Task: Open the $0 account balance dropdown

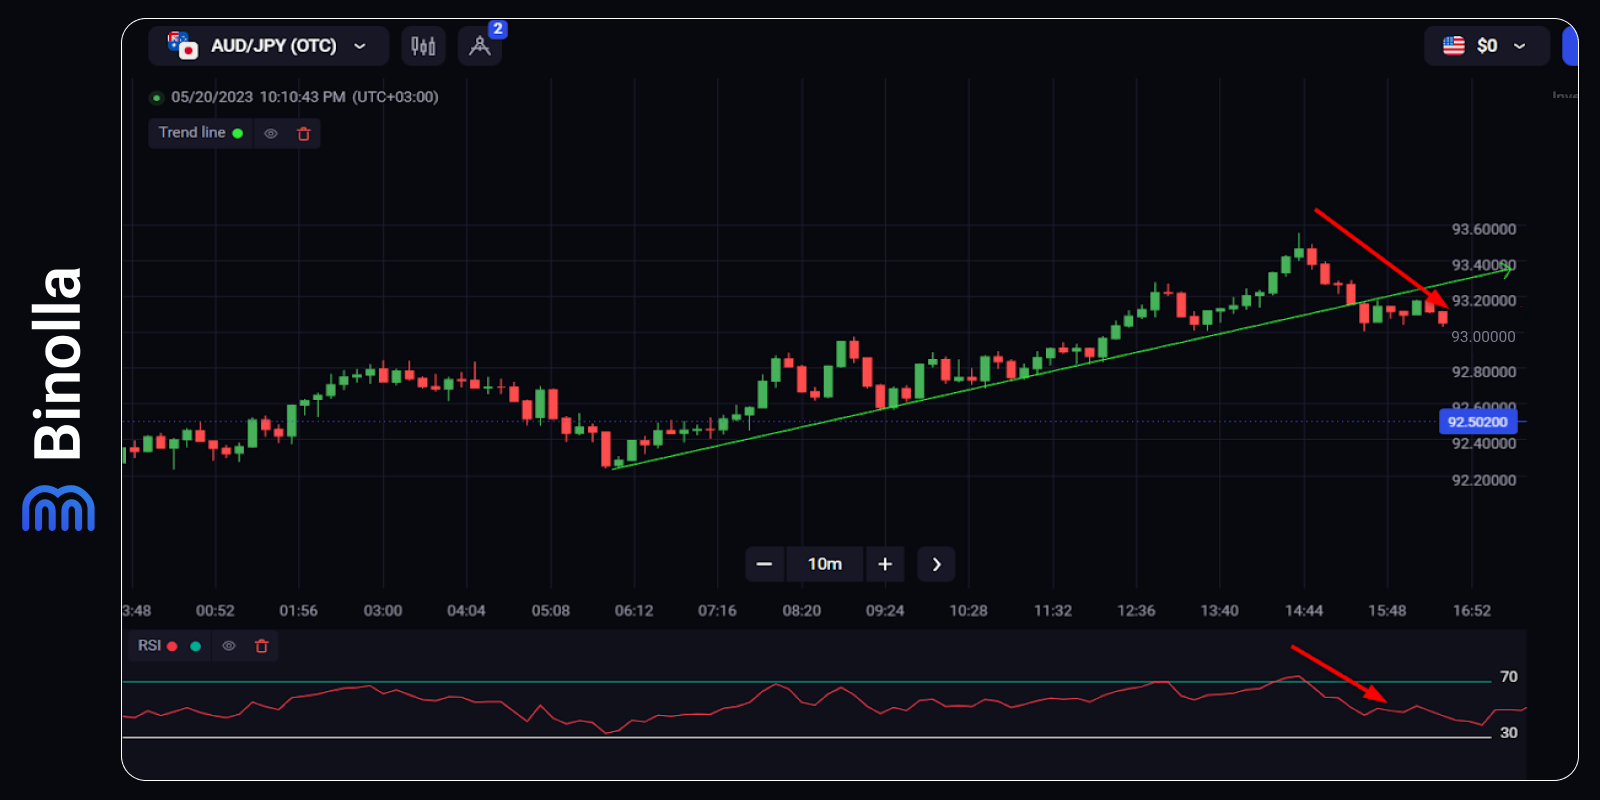Action: pyautogui.click(x=1519, y=46)
